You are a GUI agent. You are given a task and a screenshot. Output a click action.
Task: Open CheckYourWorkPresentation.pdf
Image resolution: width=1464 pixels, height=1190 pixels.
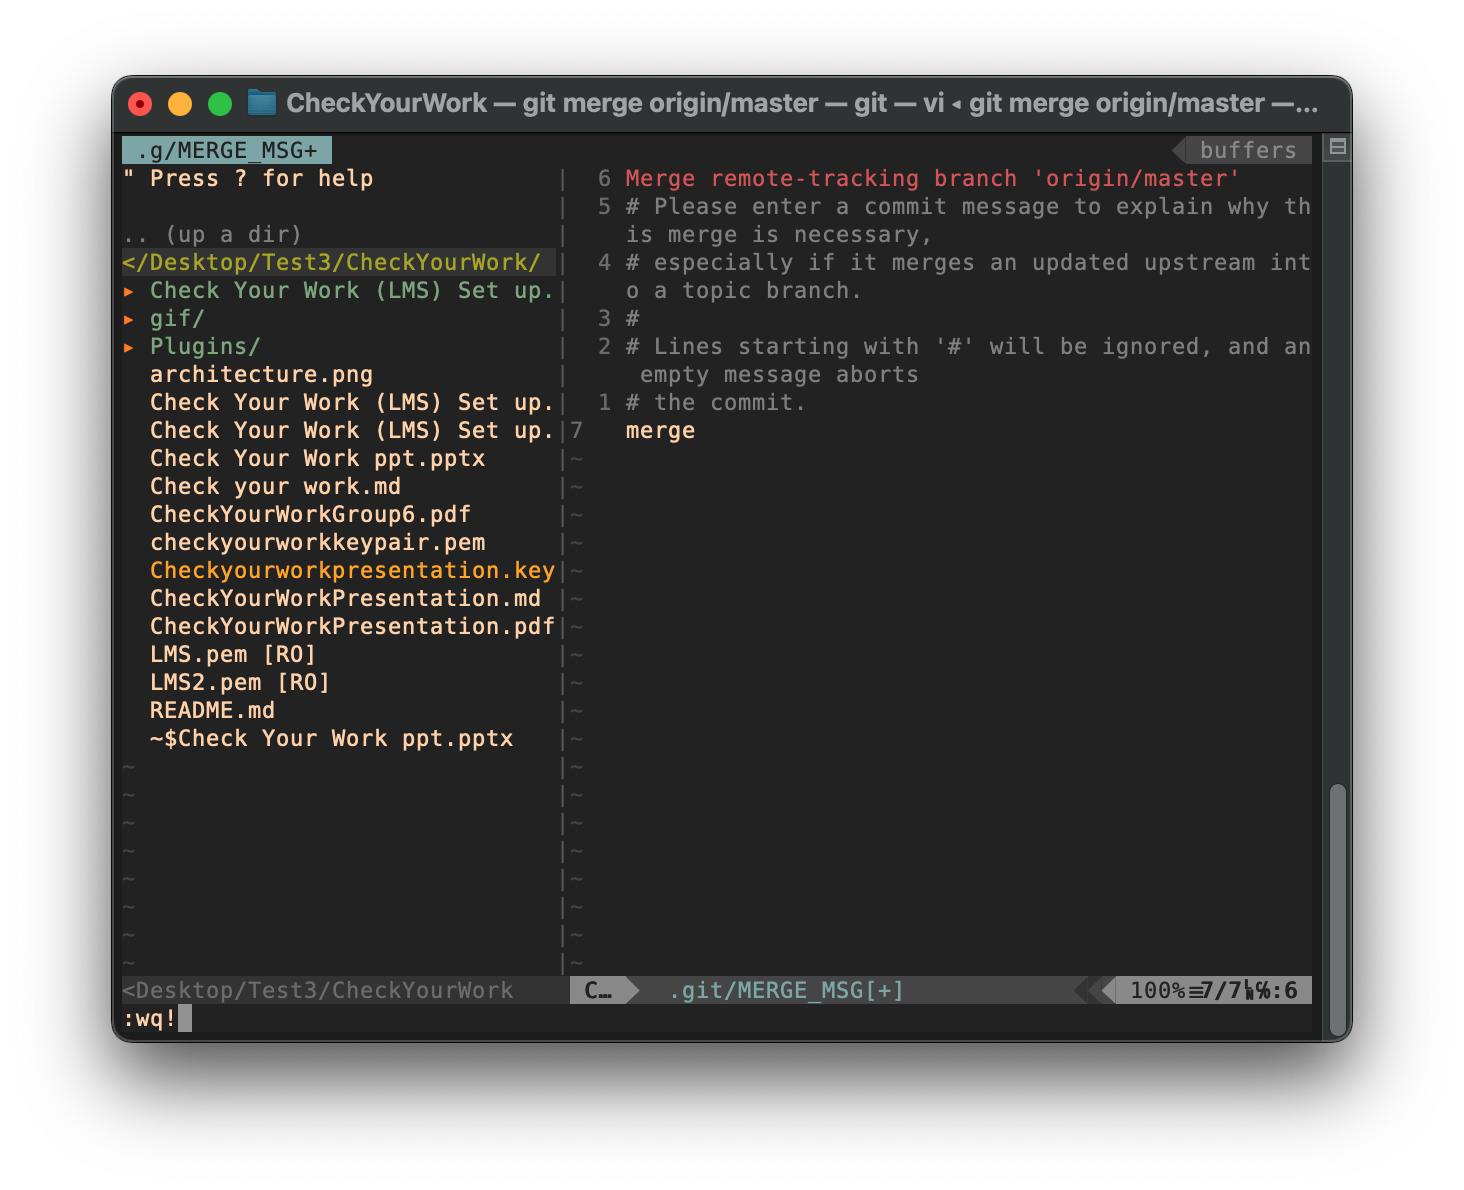(352, 626)
